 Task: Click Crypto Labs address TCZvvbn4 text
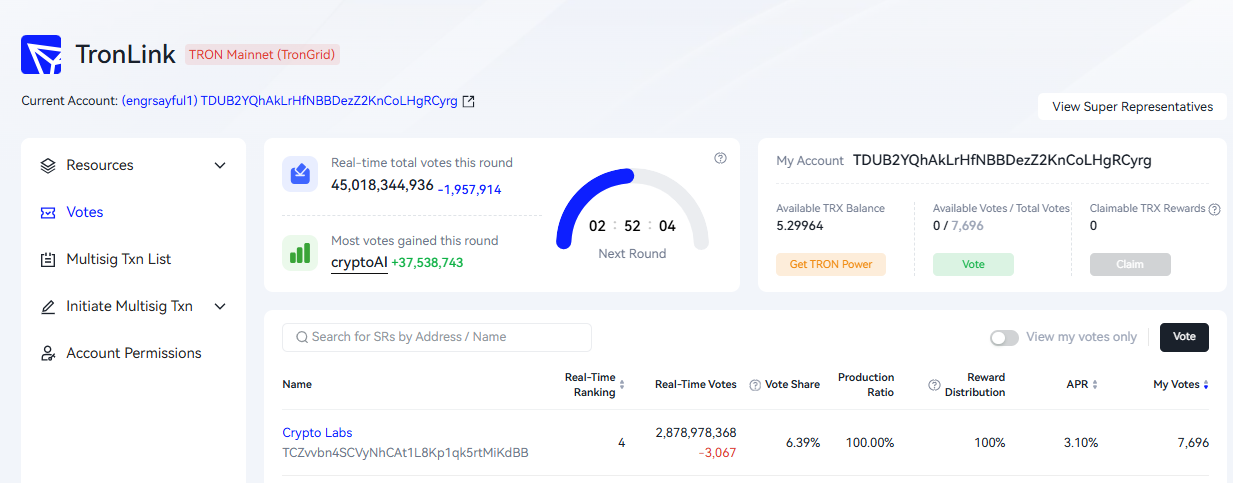pos(405,453)
